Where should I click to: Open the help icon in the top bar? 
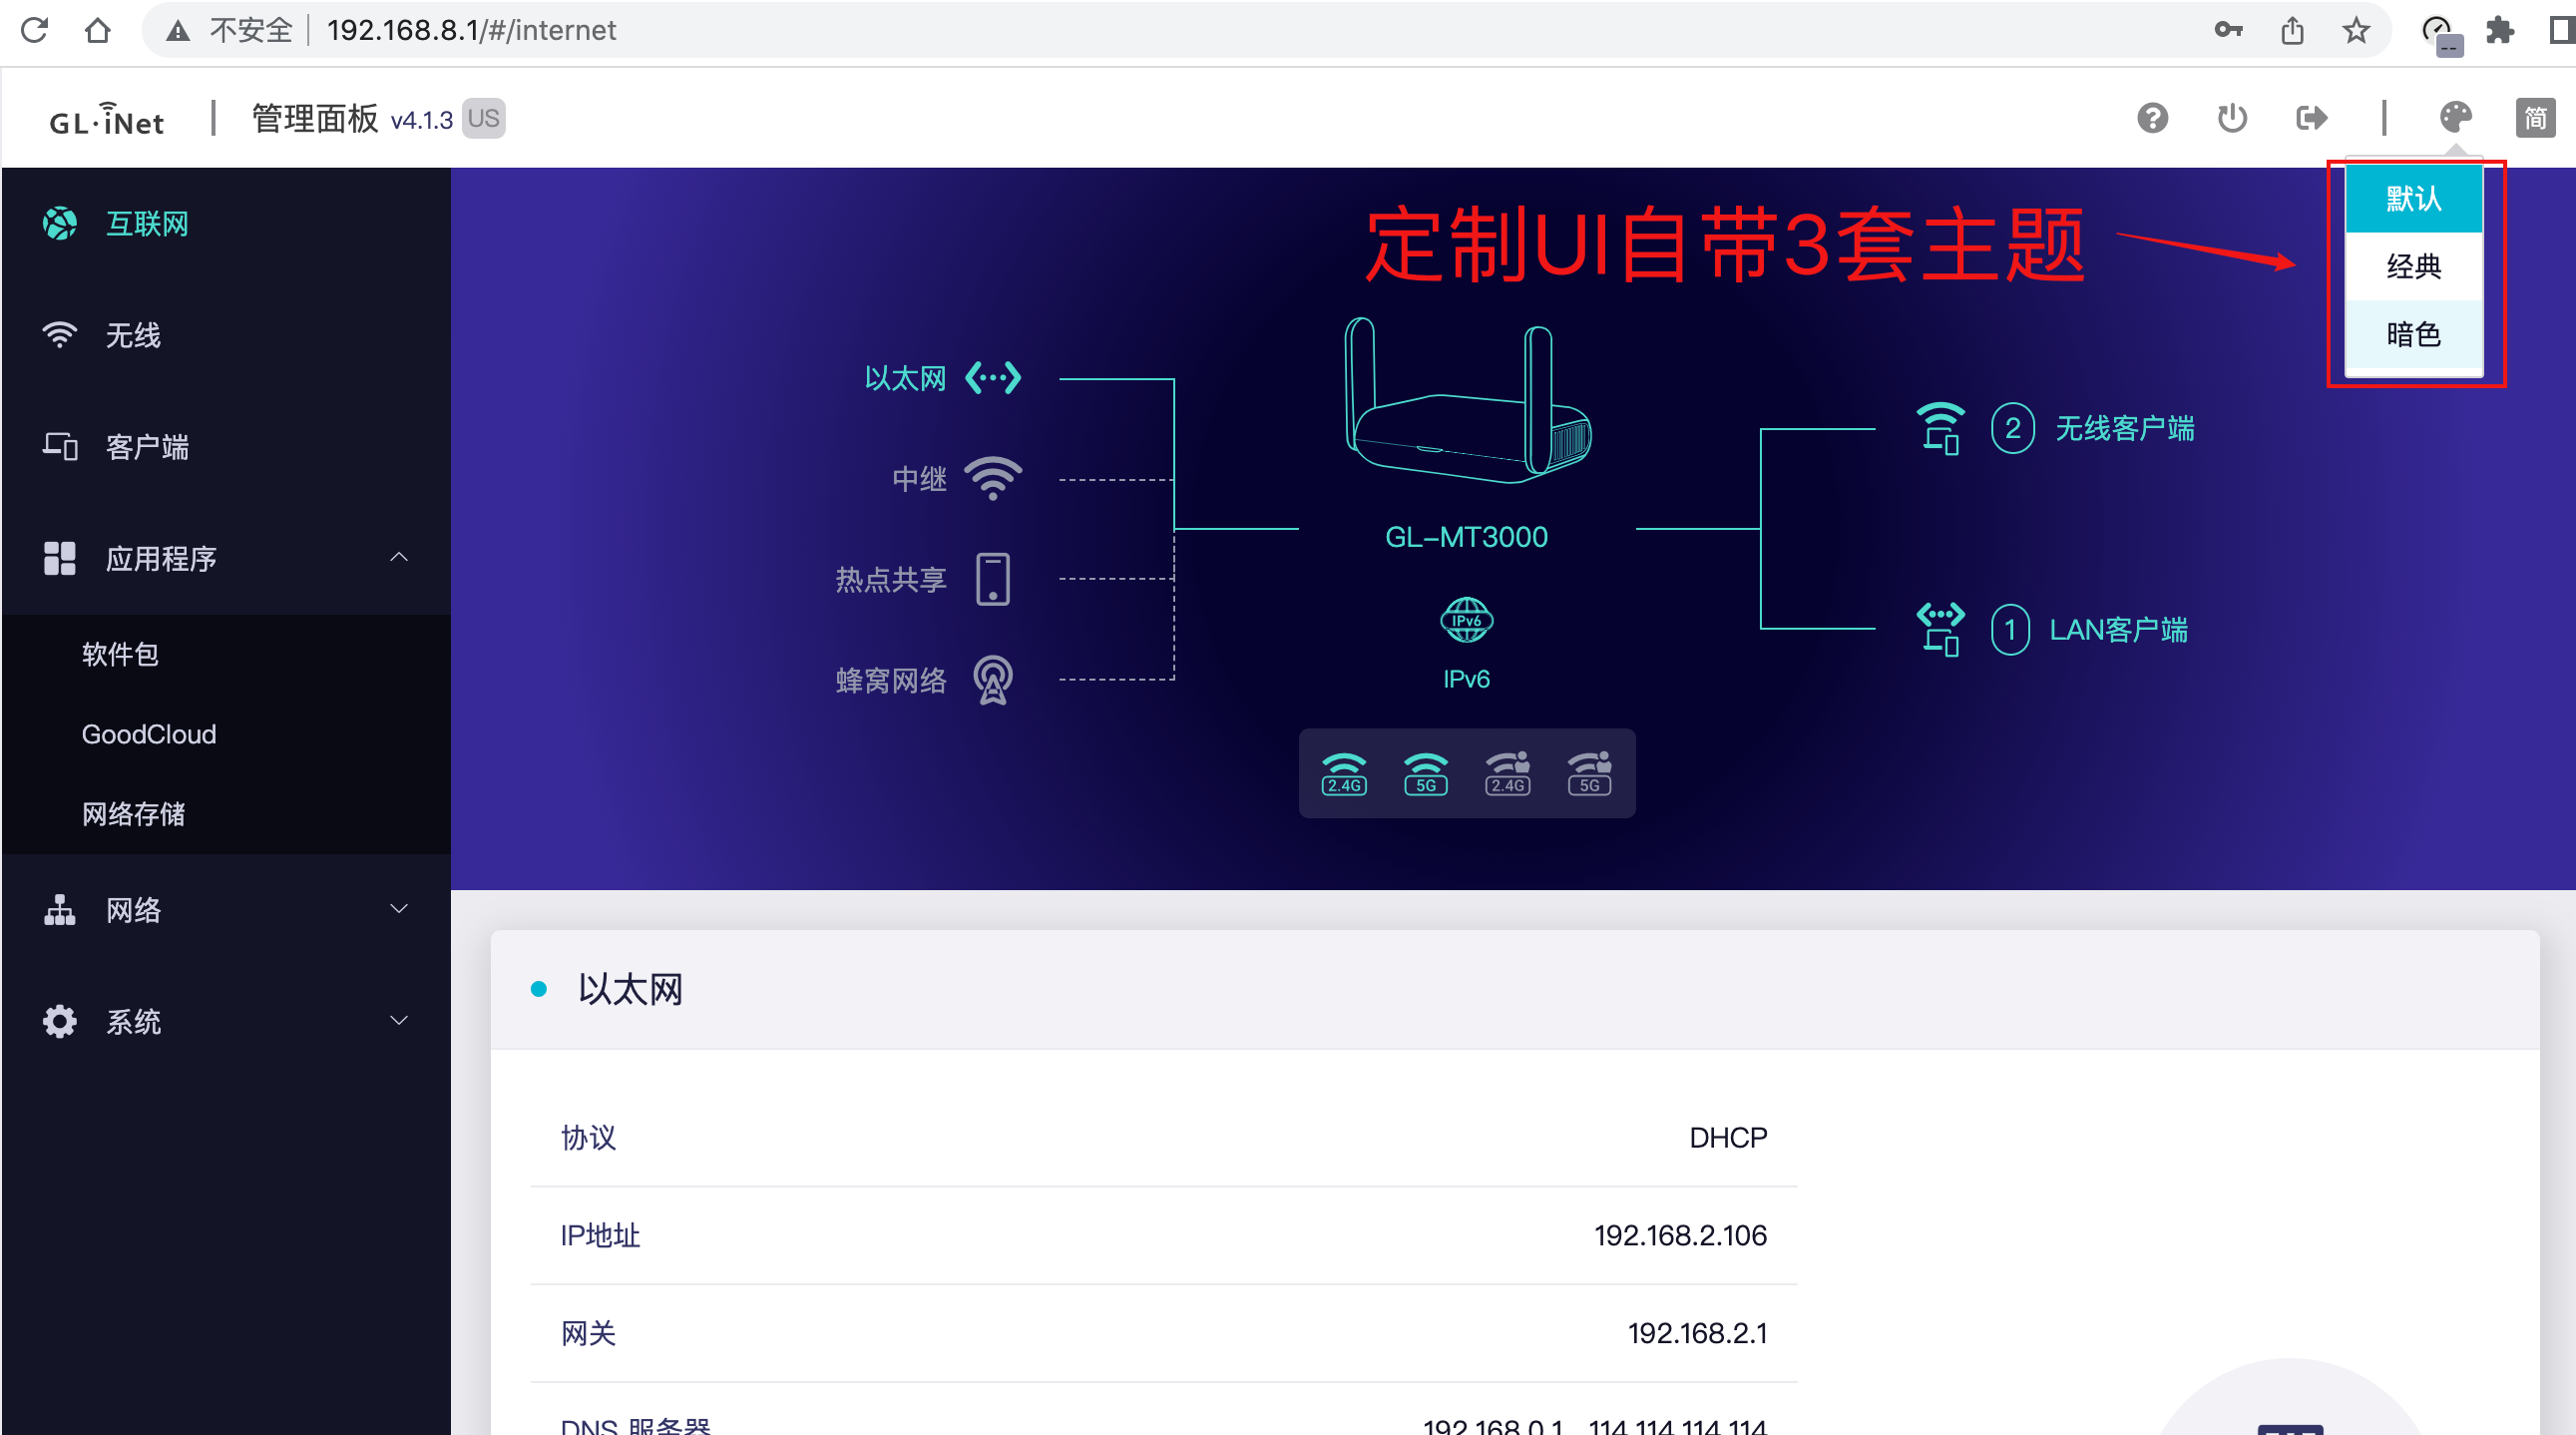click(2152, 117)
